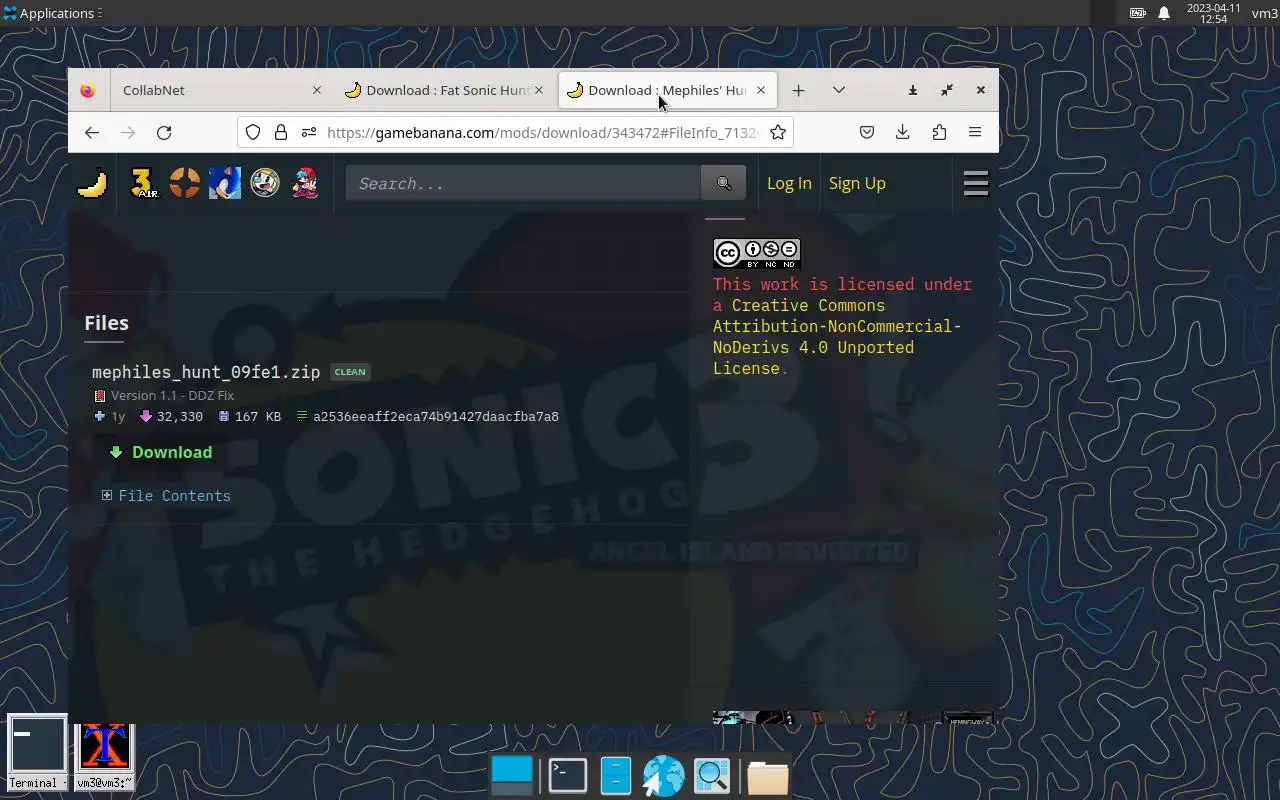Screen dimensions: 1280x800
Task: Open the Terminal taskbar window button
Action: [x=37, y=753]
